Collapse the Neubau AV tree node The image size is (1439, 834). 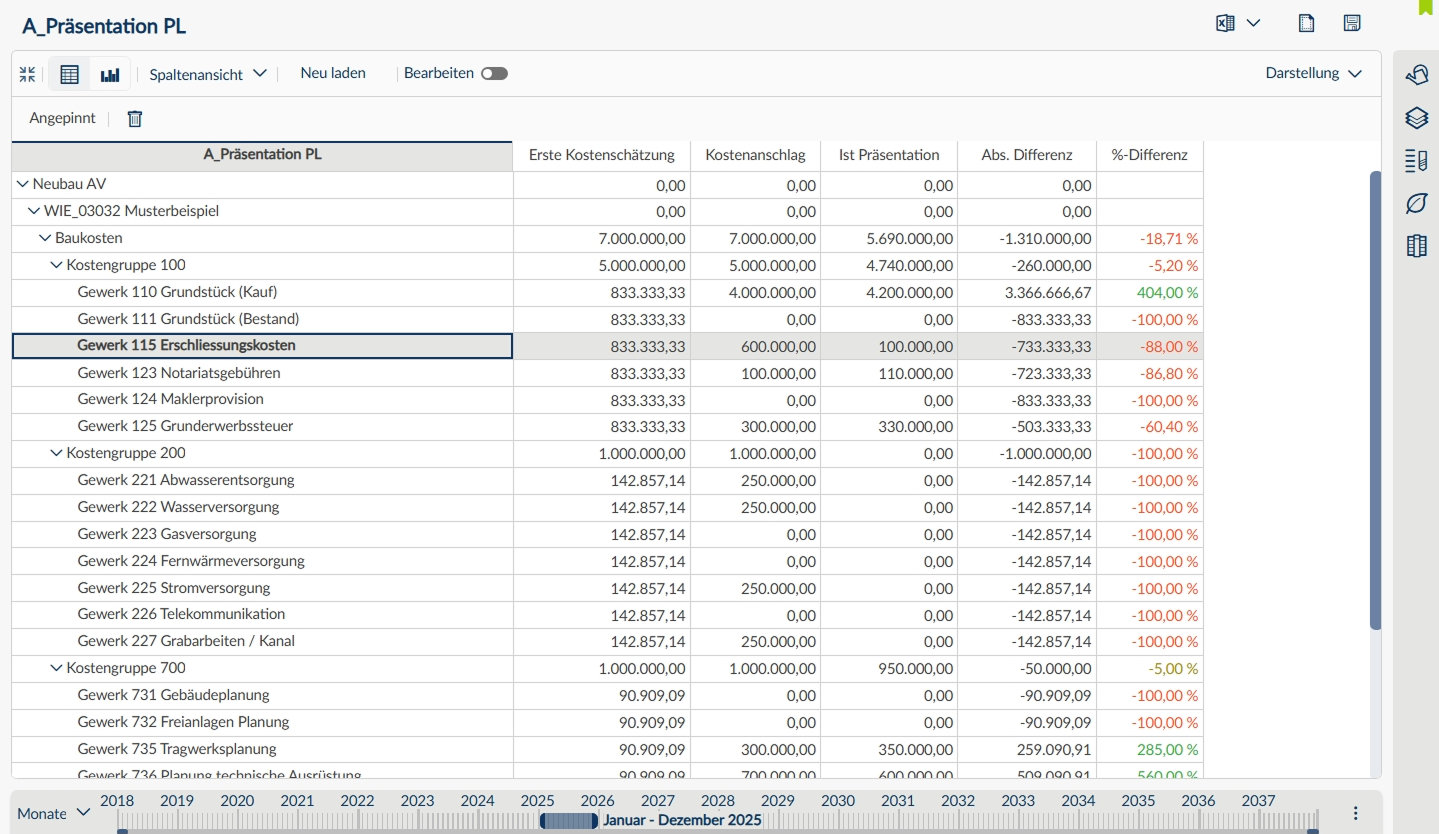[x=23, y=185]
